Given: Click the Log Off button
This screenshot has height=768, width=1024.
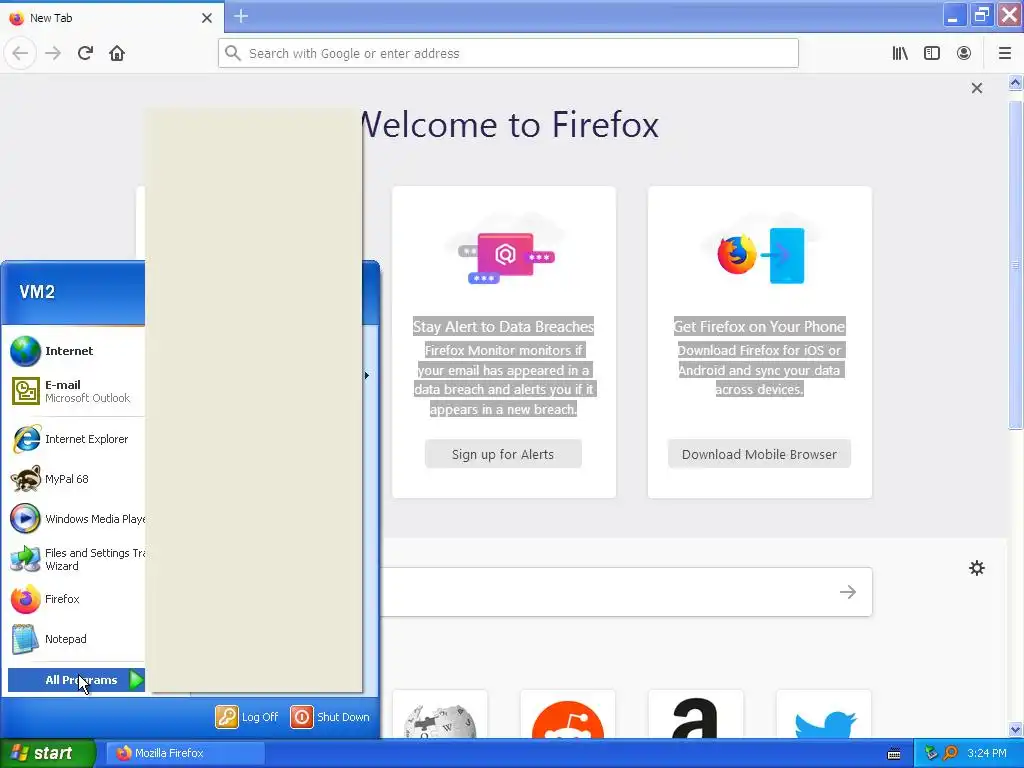Looking at the screenshot, I should tap(247, 717).
